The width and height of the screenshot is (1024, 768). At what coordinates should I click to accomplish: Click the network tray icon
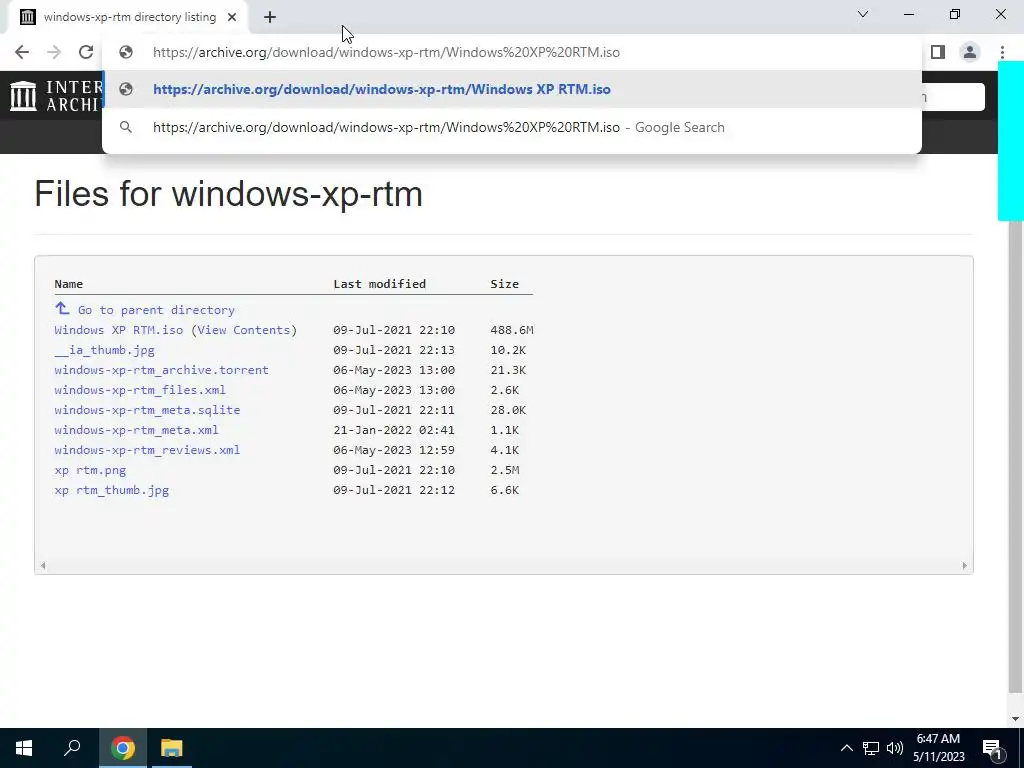871,748
